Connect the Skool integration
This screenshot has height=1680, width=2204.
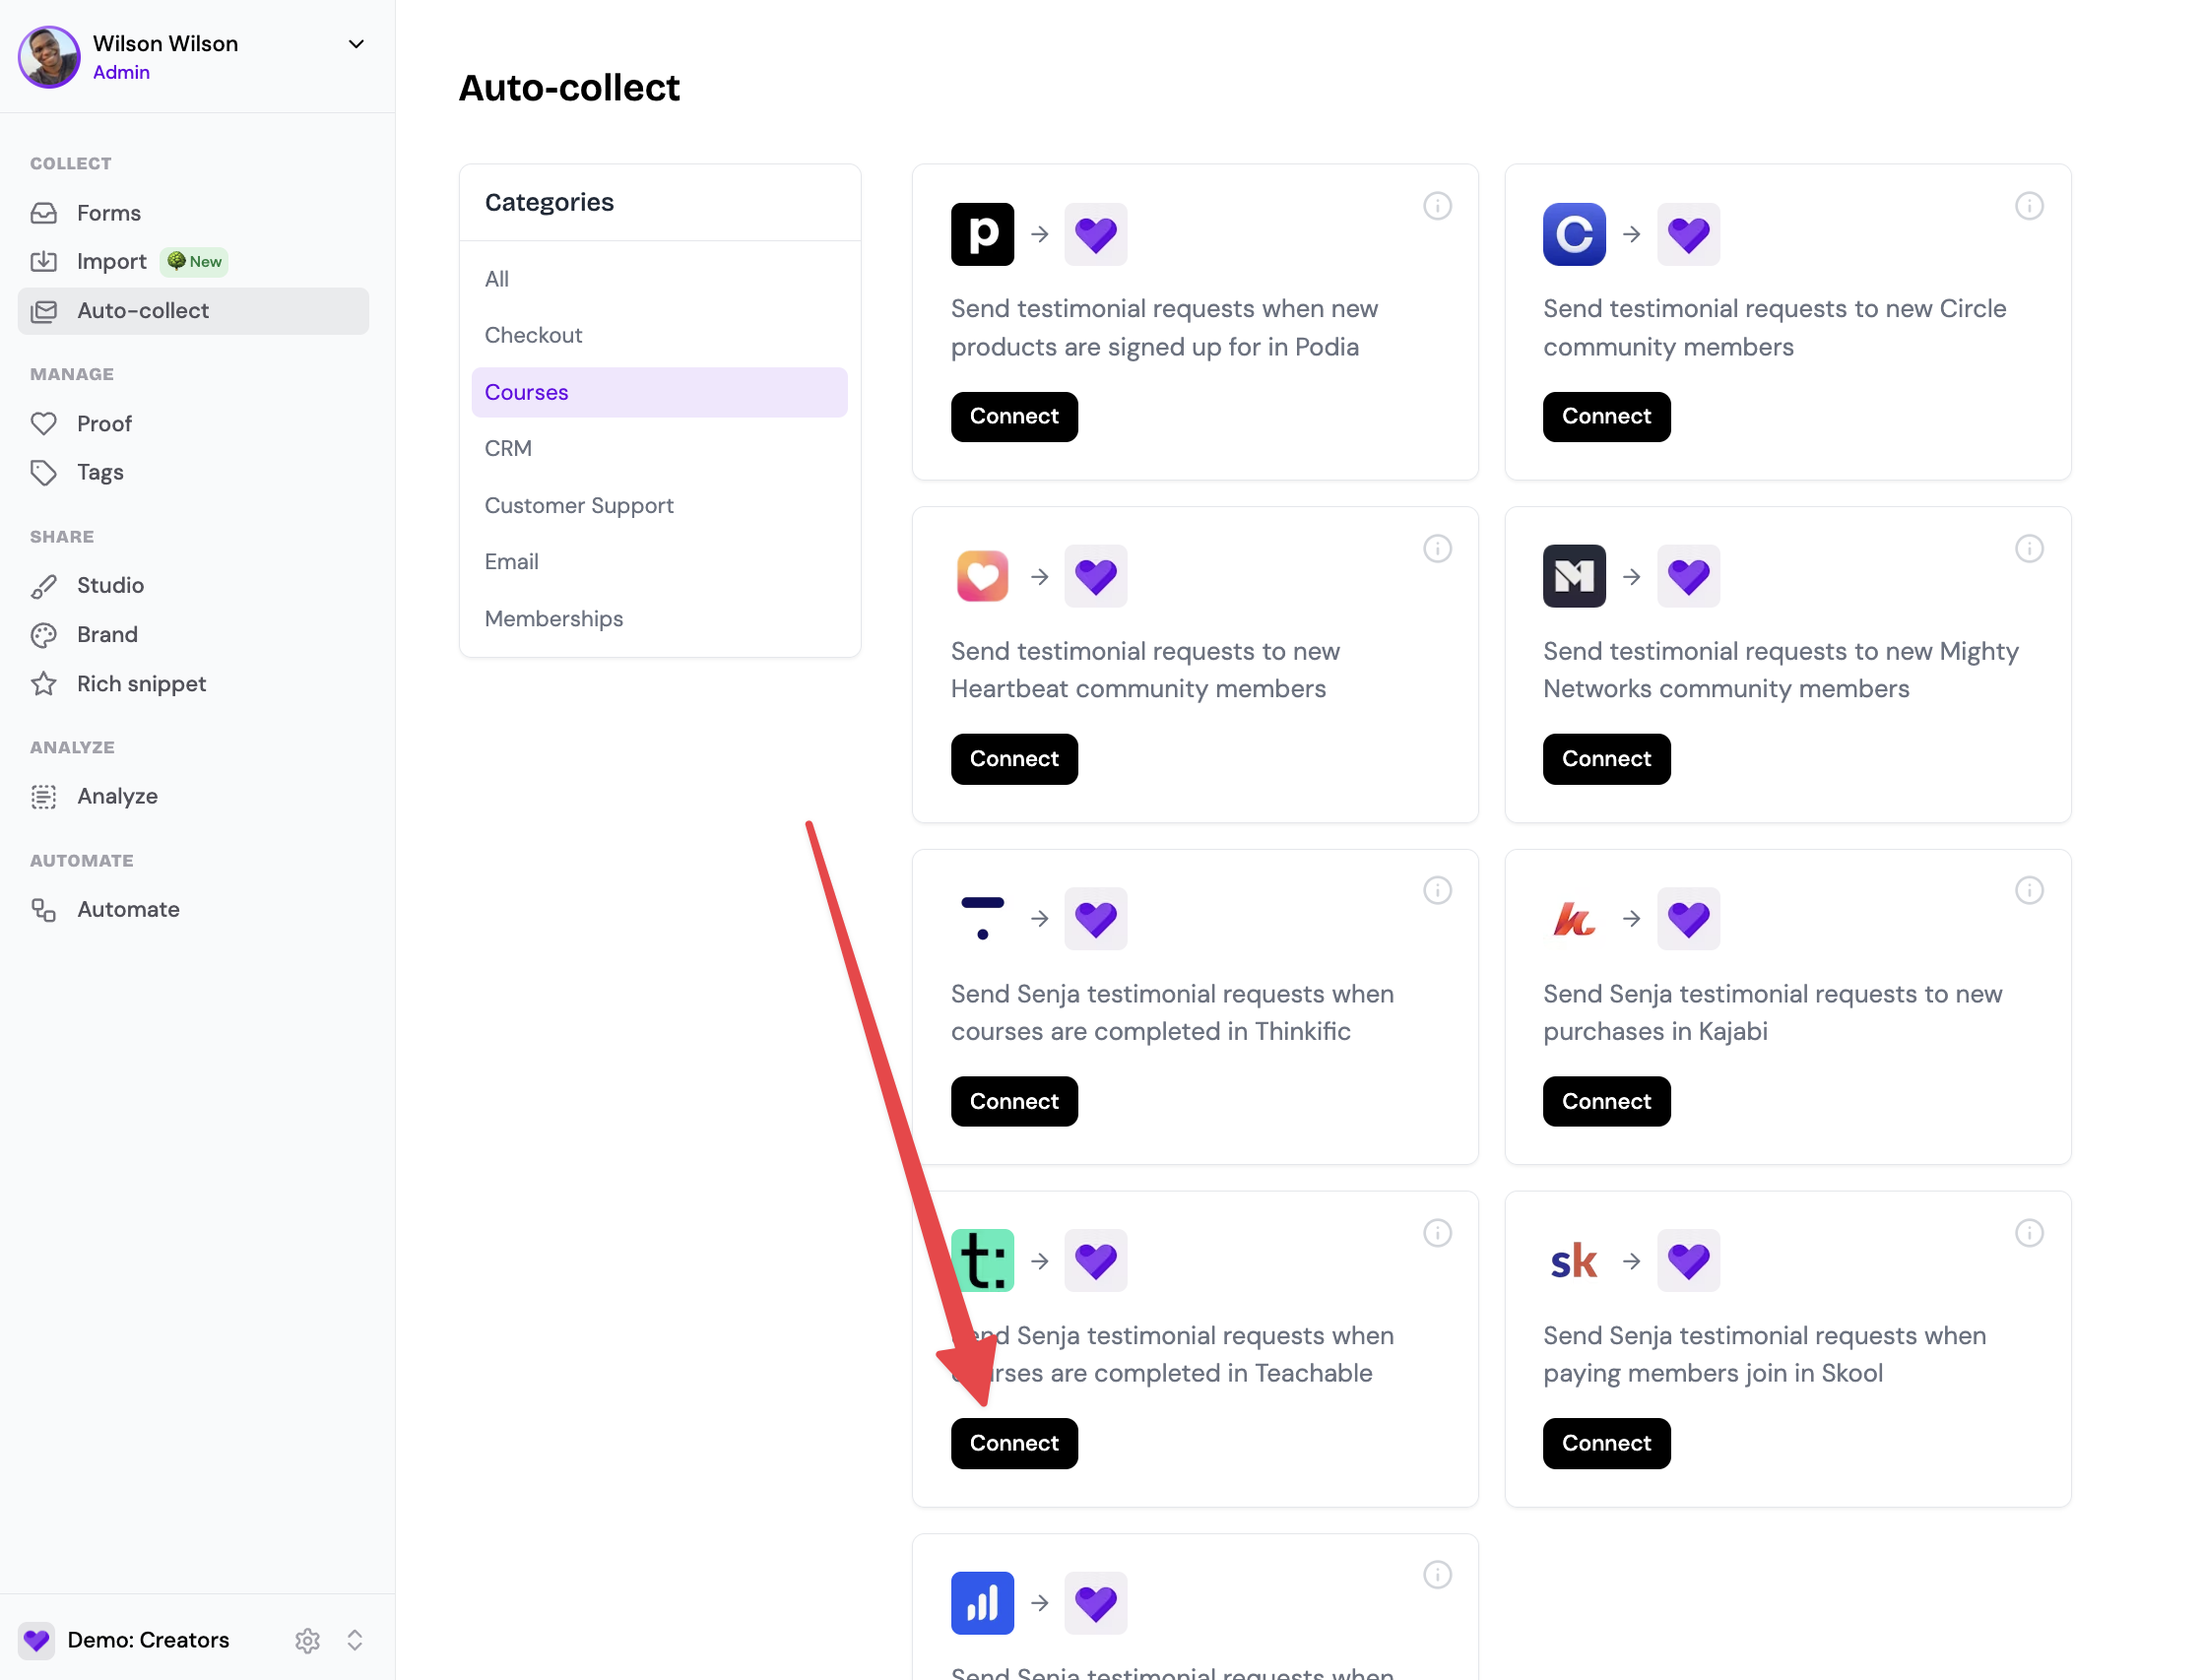coord(1606,1443)
